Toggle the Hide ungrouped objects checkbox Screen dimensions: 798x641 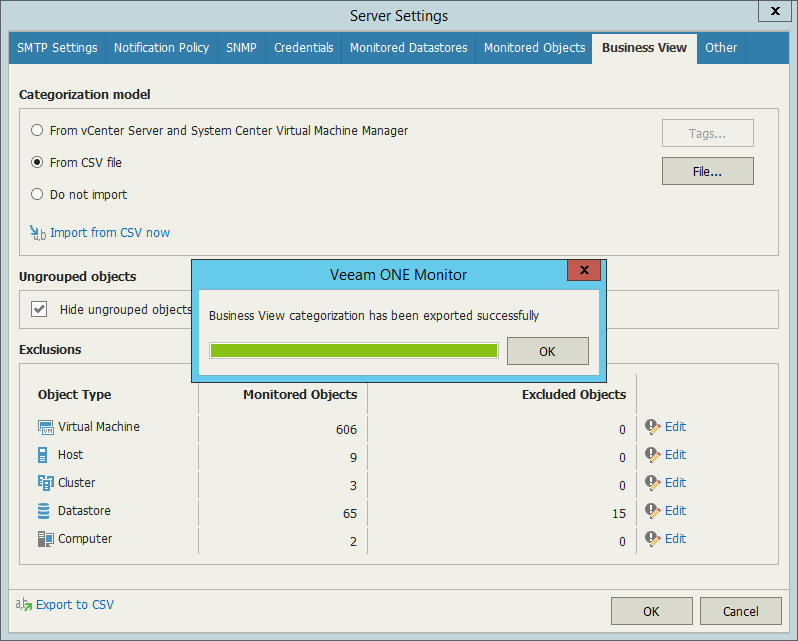coord(39,309)
